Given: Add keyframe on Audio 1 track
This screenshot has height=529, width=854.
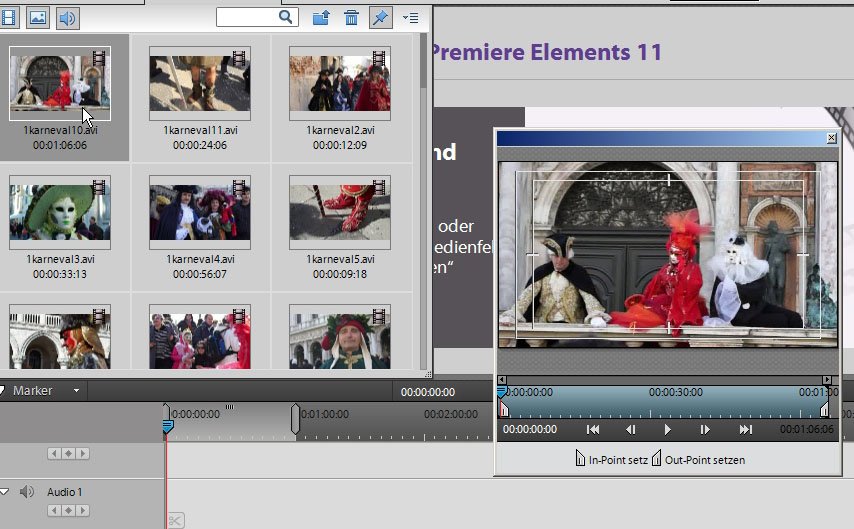Looking at the screenshot, I should (68, 510).
